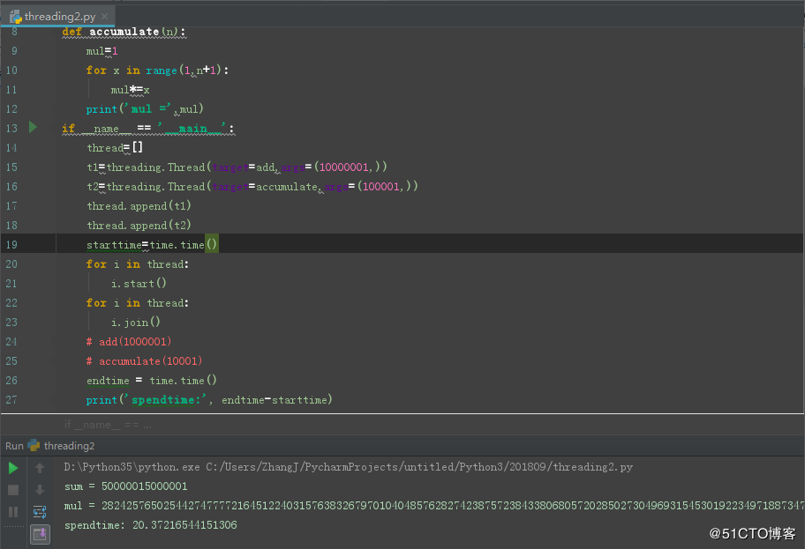Toggle soft-wrap icon in Run panel

click(40, 512)
